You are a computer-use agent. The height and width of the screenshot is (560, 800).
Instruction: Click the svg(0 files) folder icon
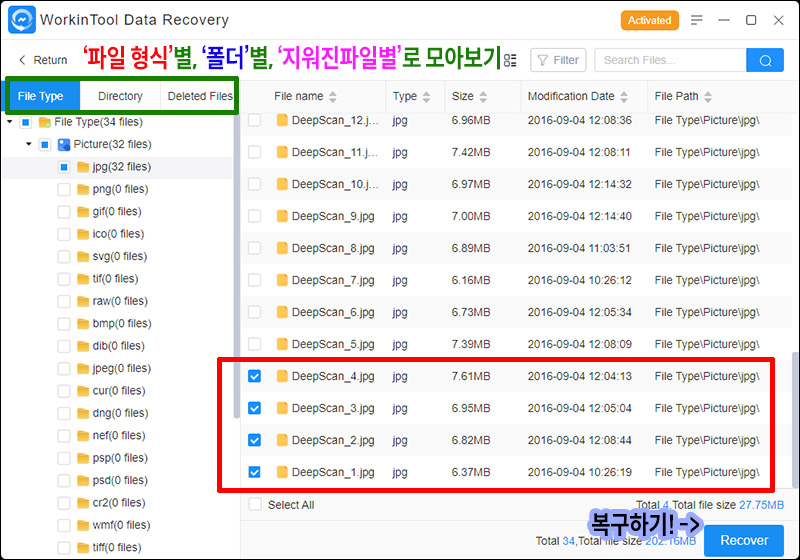(x=83, y=257)
